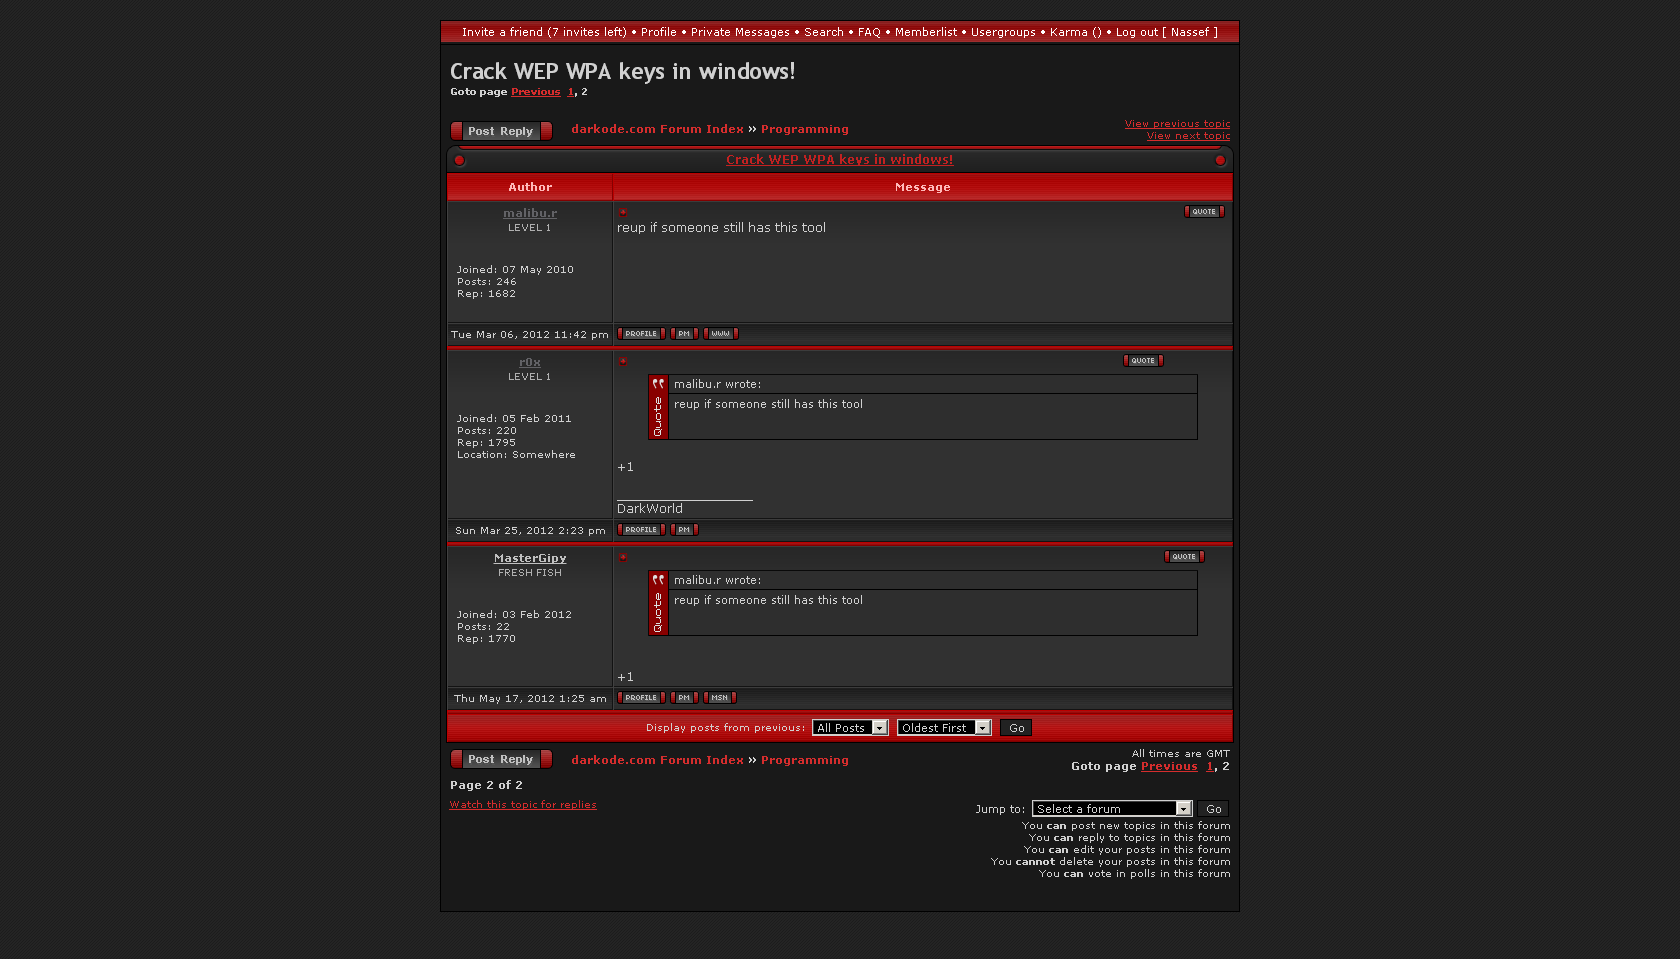
Task: Open Private Messages in top menu
Action: tap(740, 32)
